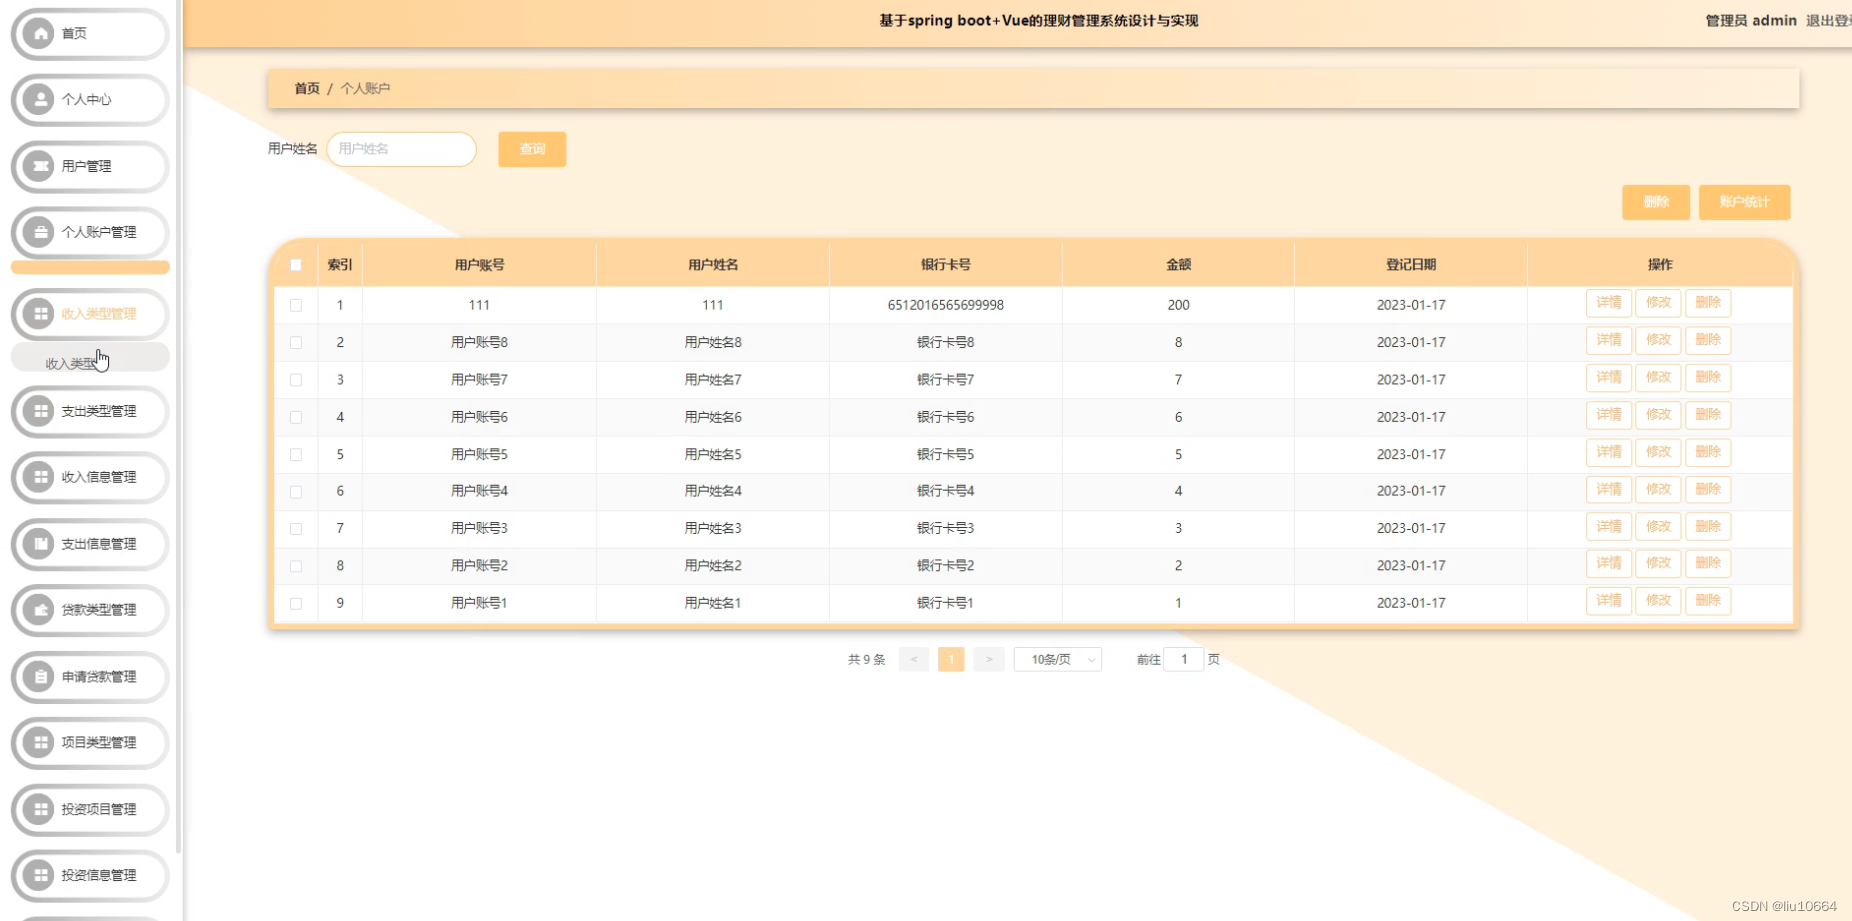The image size is (1852, 921).
Task: Click the 收入信息管理 grid icon
Action: [39, 477]
